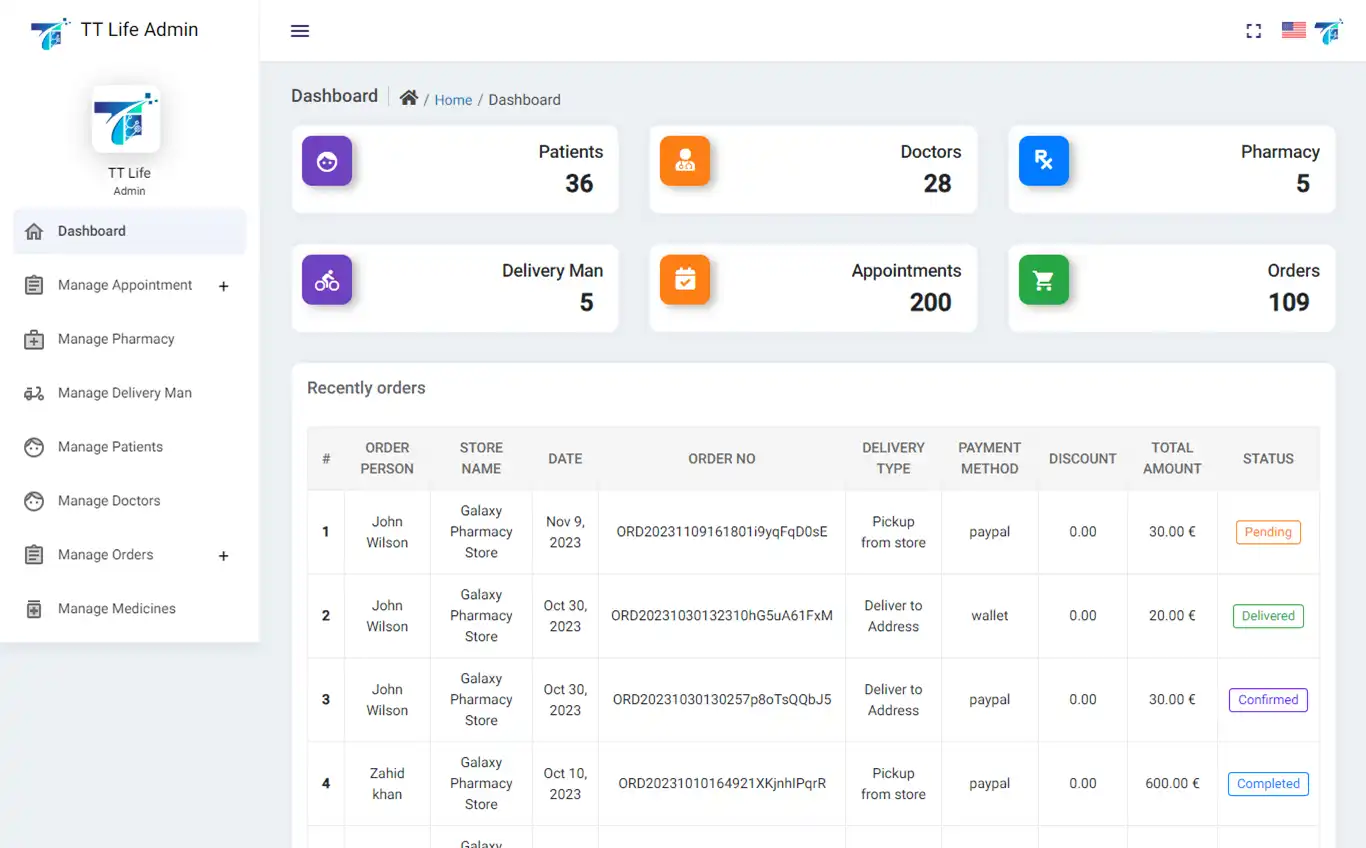
Task: Open the Home breadcrumb link
Action: coord(453,100)
